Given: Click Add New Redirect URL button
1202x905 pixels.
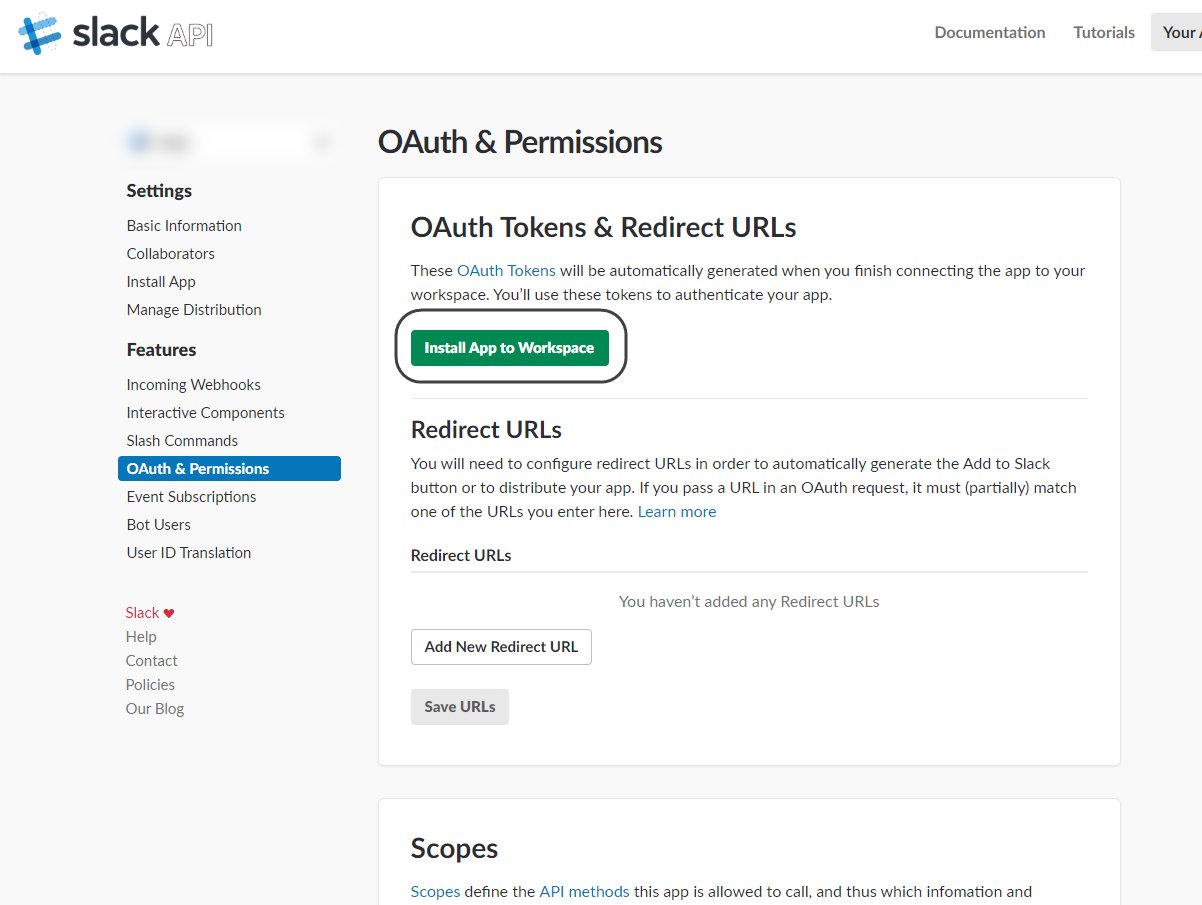Looking at the screenshot, I should pyautogui.click(x=501, y=647).
